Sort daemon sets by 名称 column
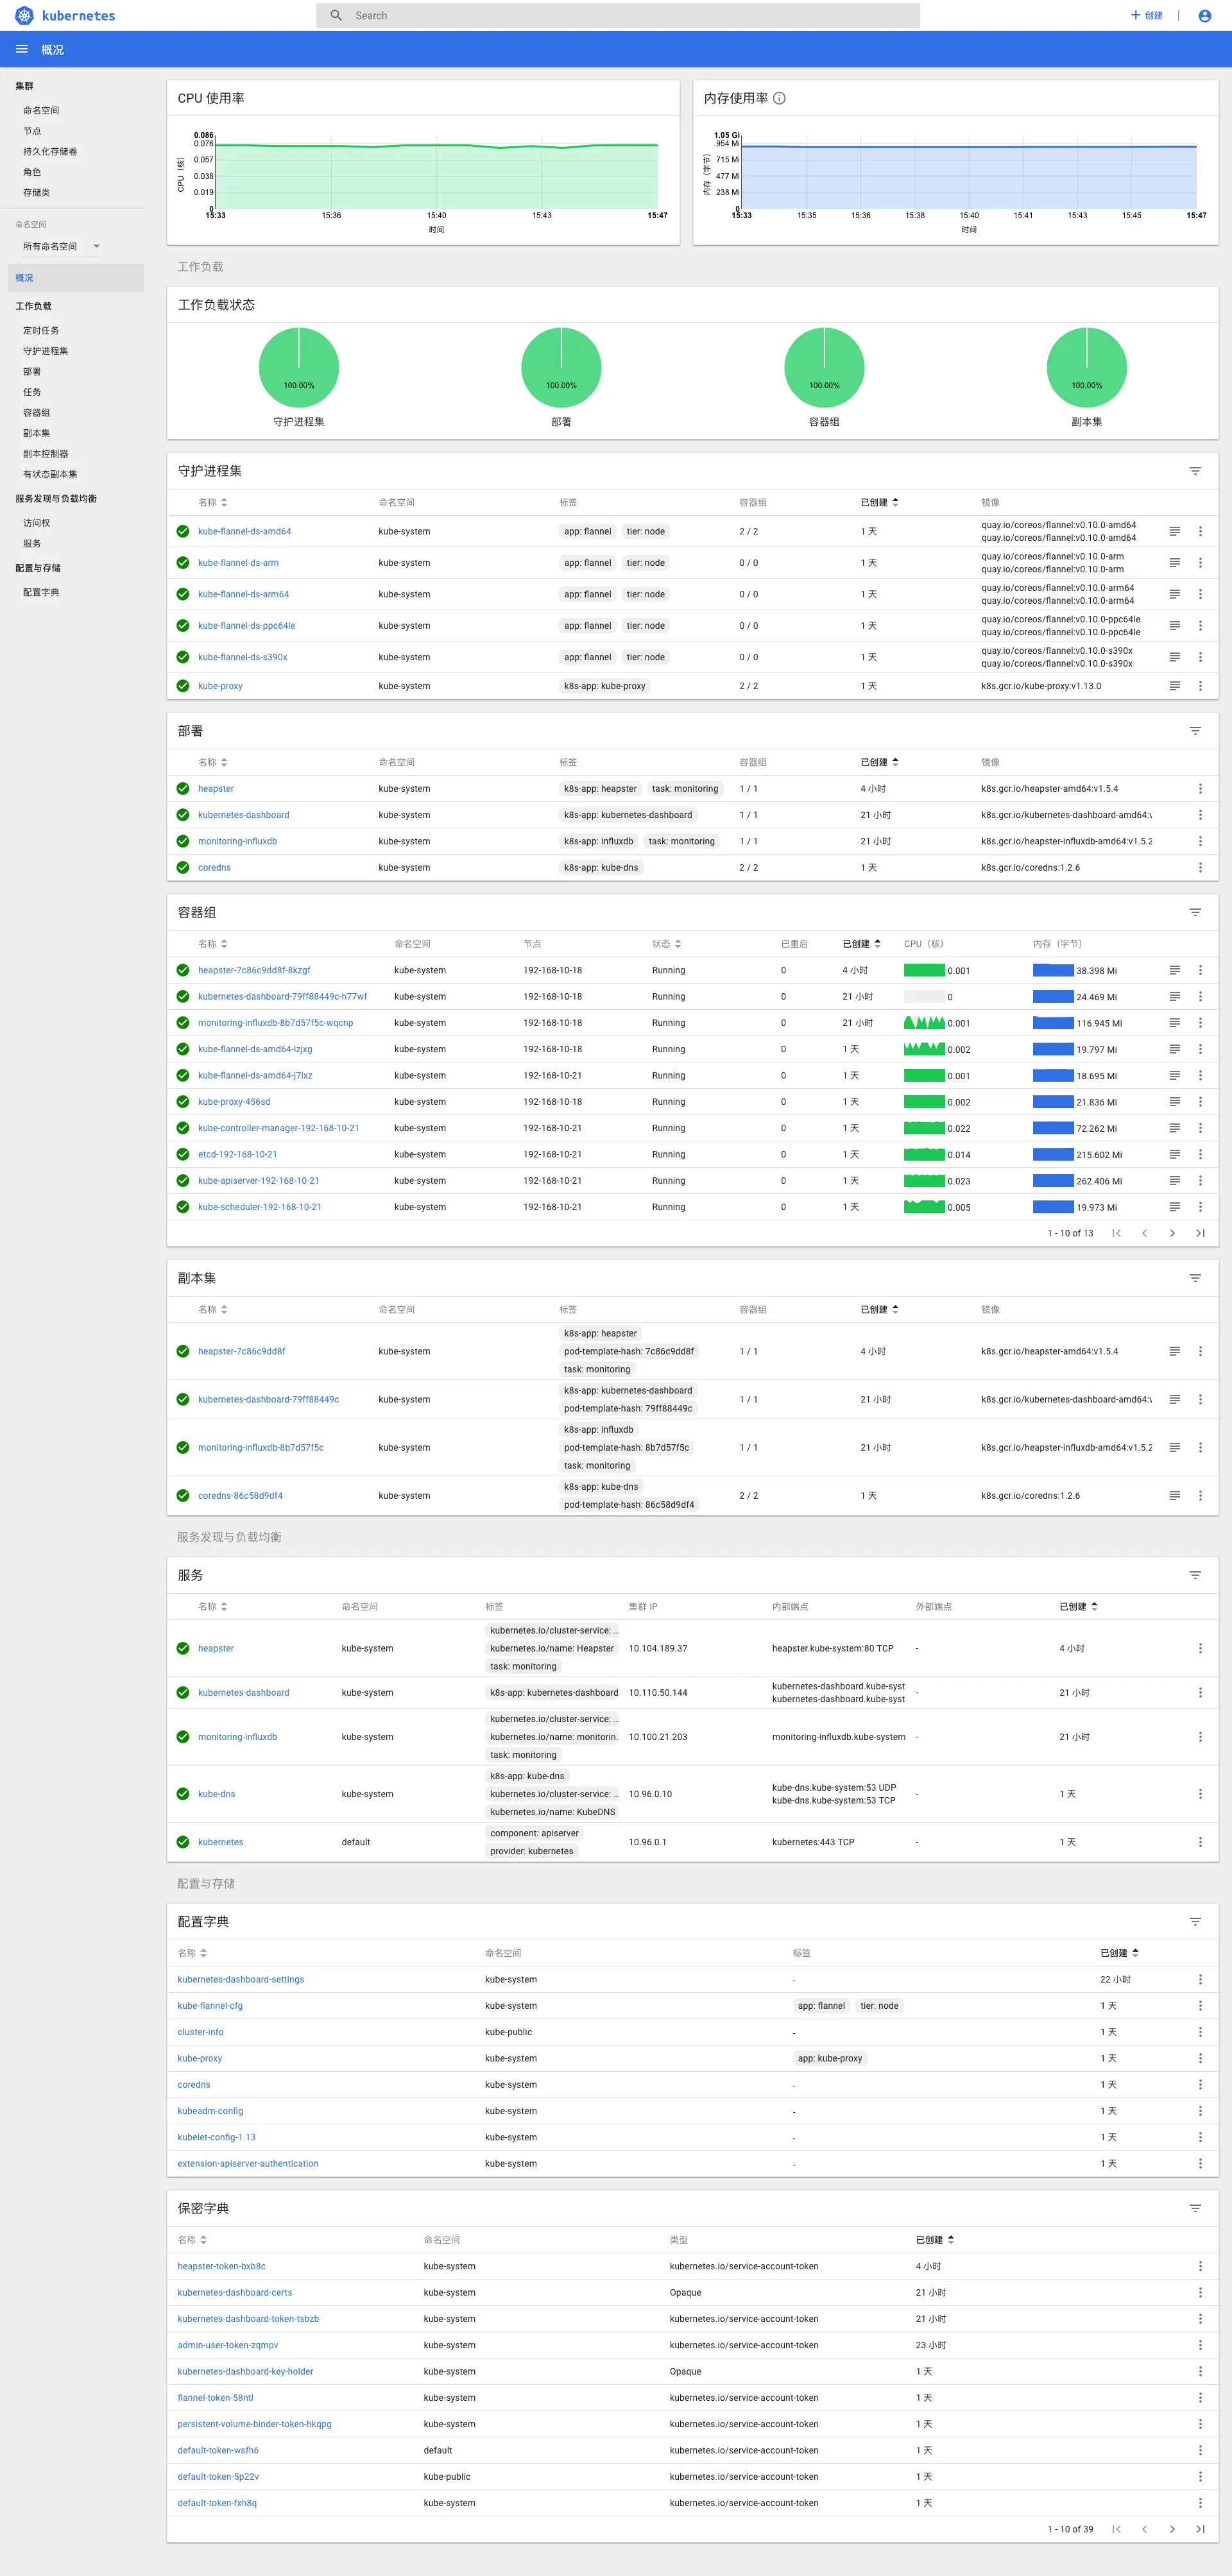Image resolution: width=1232 pixels, height=2576 pixels. tap(212, 502)
